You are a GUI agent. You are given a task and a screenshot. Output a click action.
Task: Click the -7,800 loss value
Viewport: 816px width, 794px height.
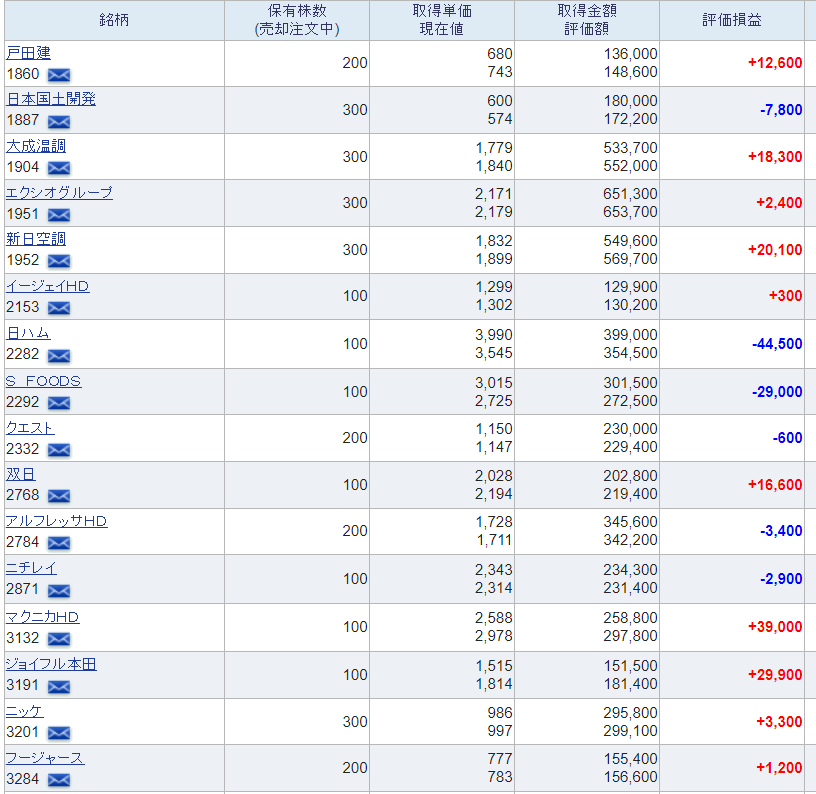(x=781, y=110)
